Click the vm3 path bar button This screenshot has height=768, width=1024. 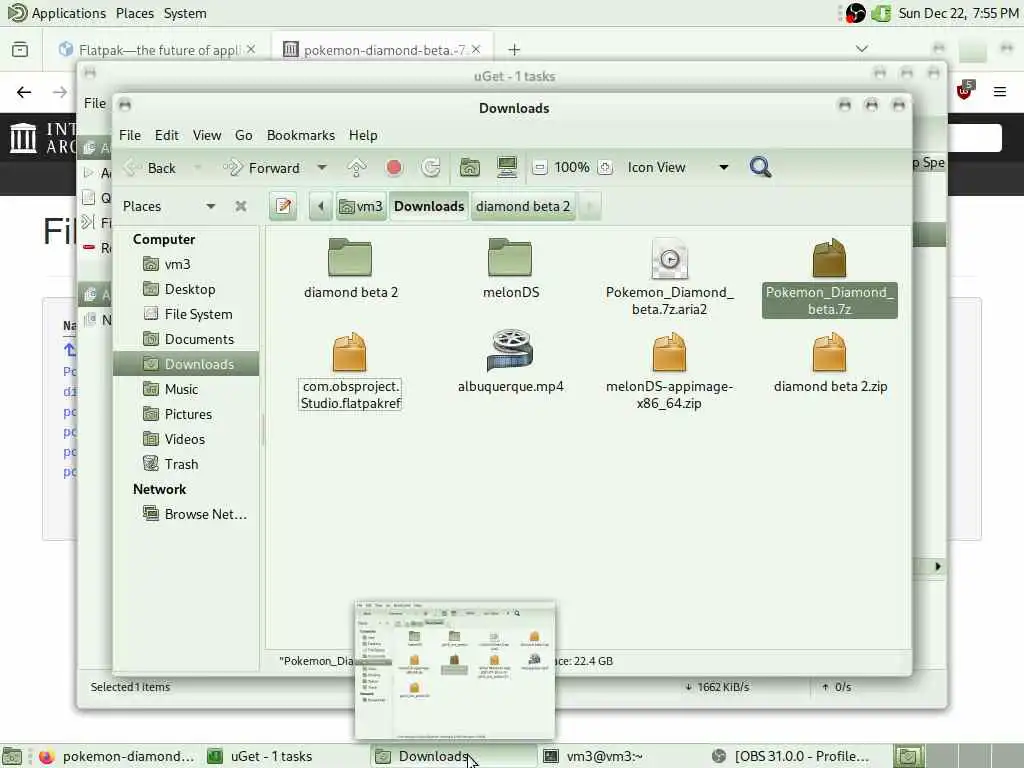(361, 206)
